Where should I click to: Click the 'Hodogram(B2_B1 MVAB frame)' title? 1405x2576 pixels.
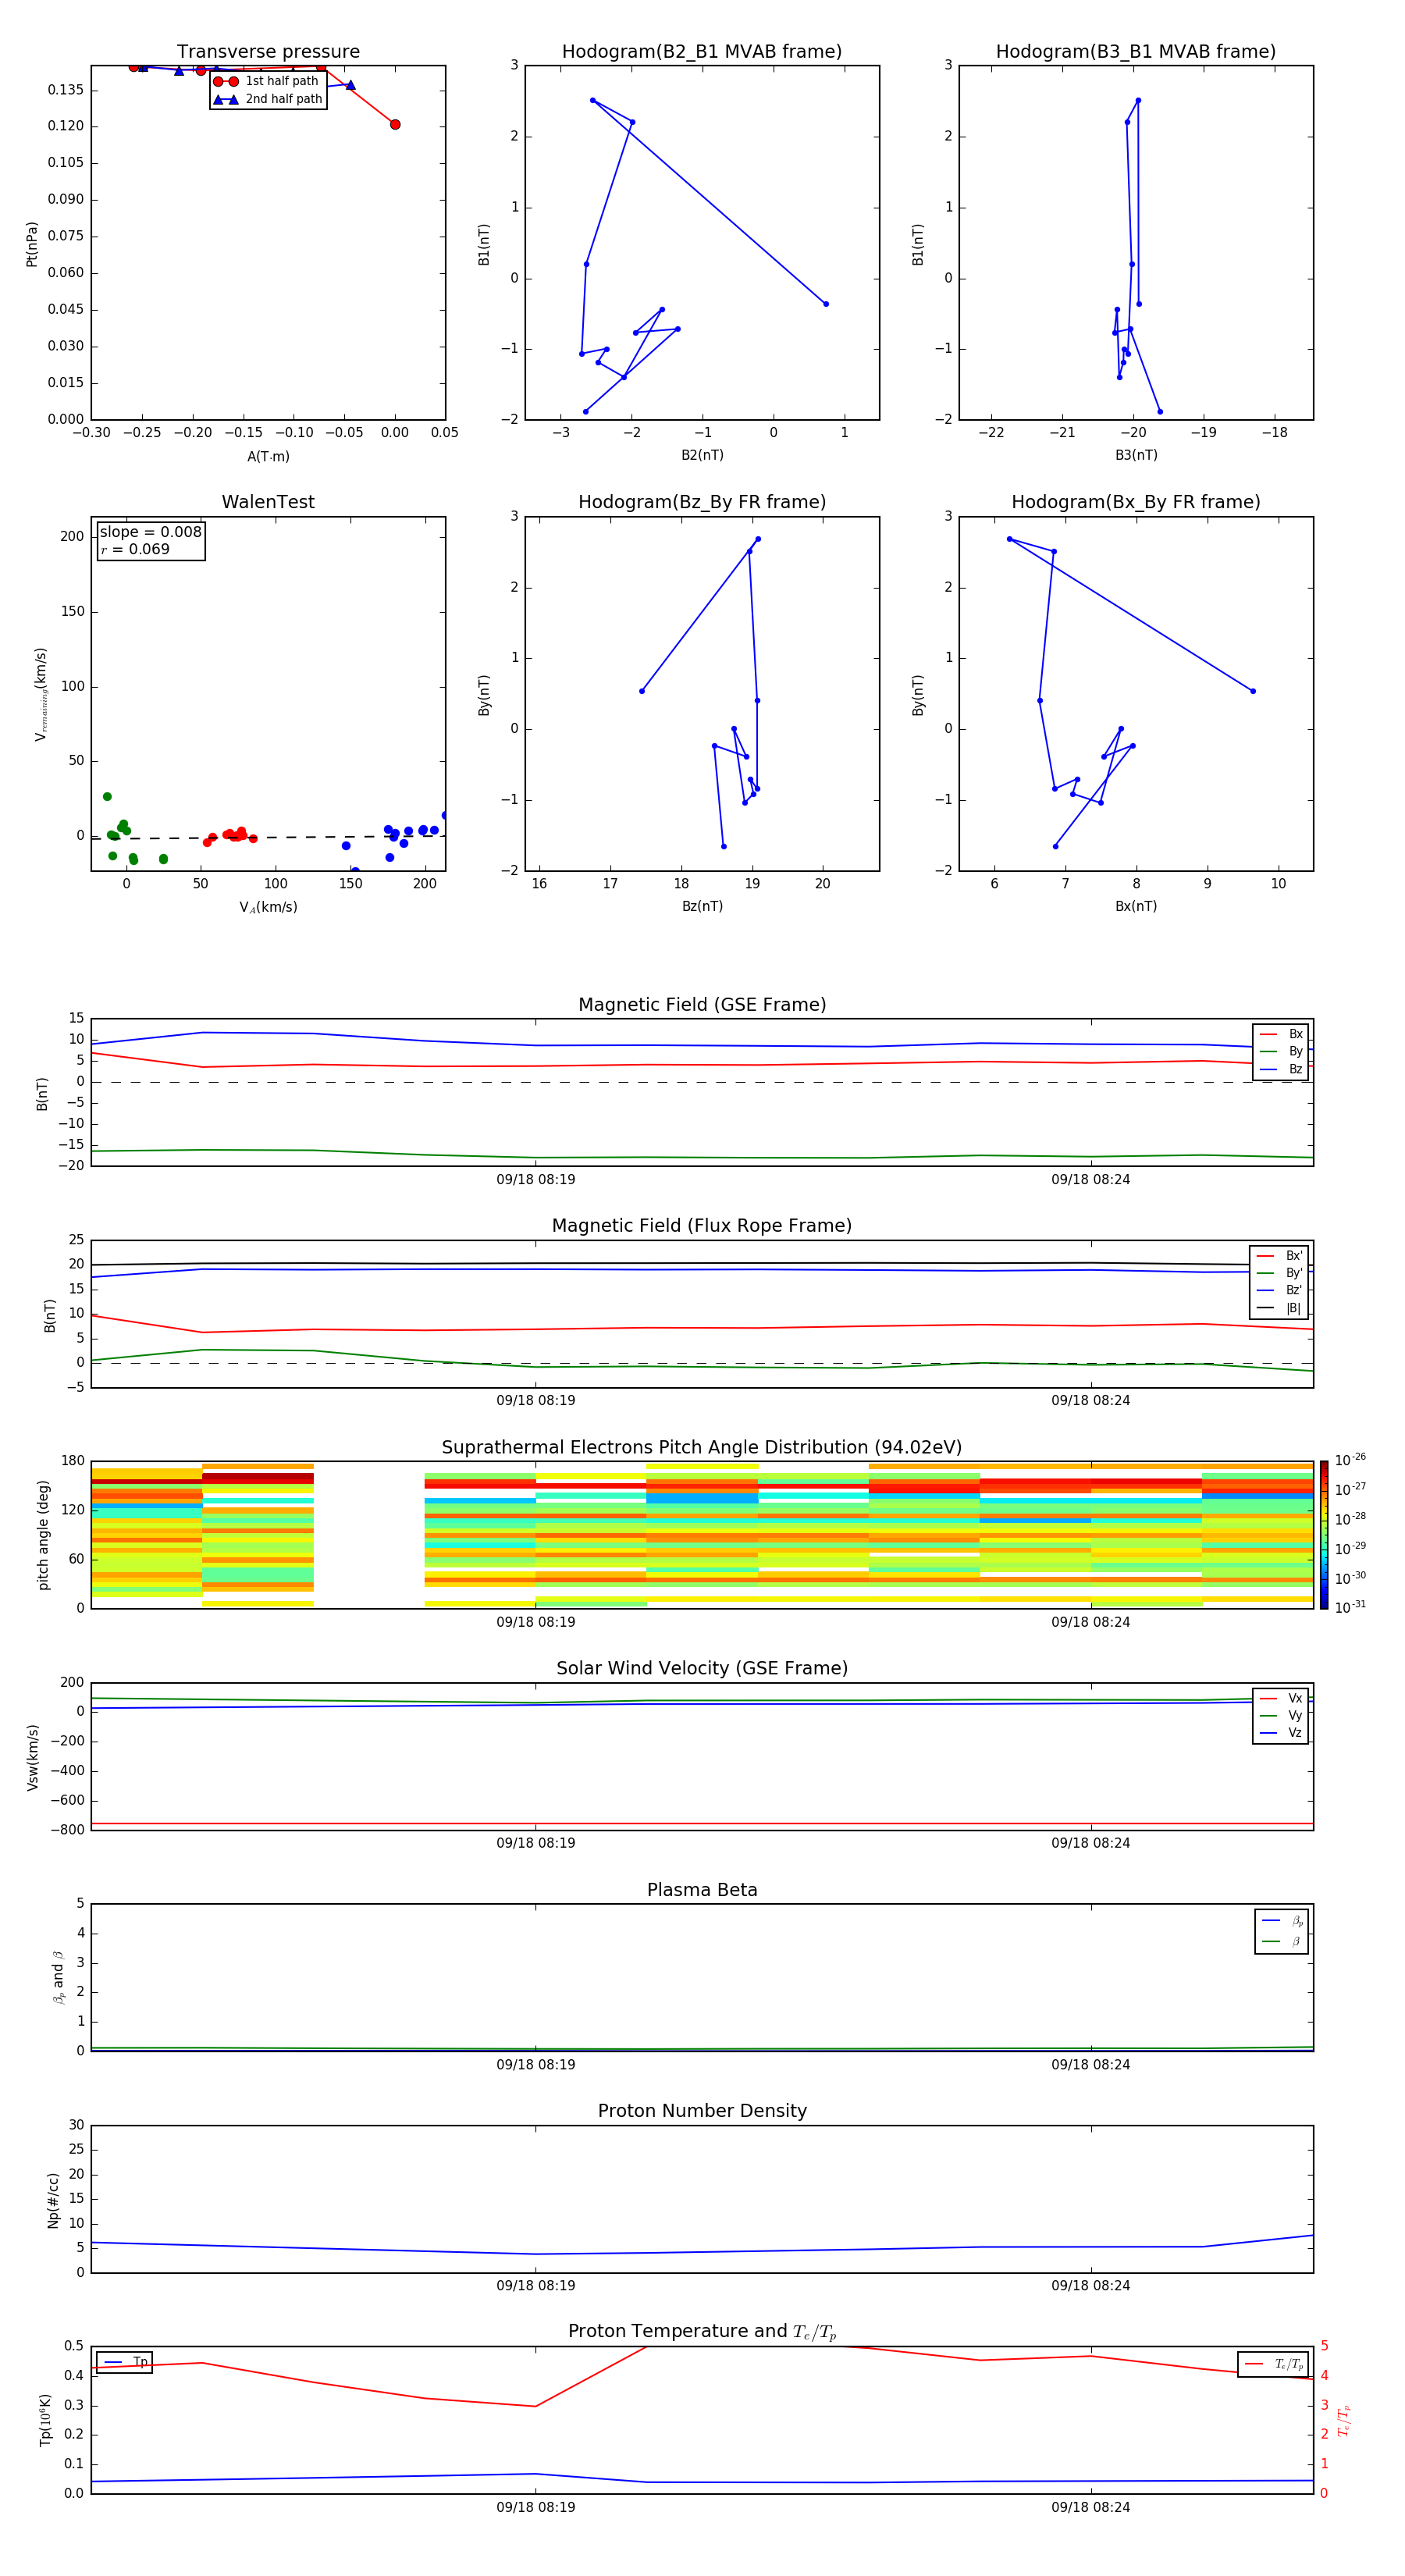[702, 51]
